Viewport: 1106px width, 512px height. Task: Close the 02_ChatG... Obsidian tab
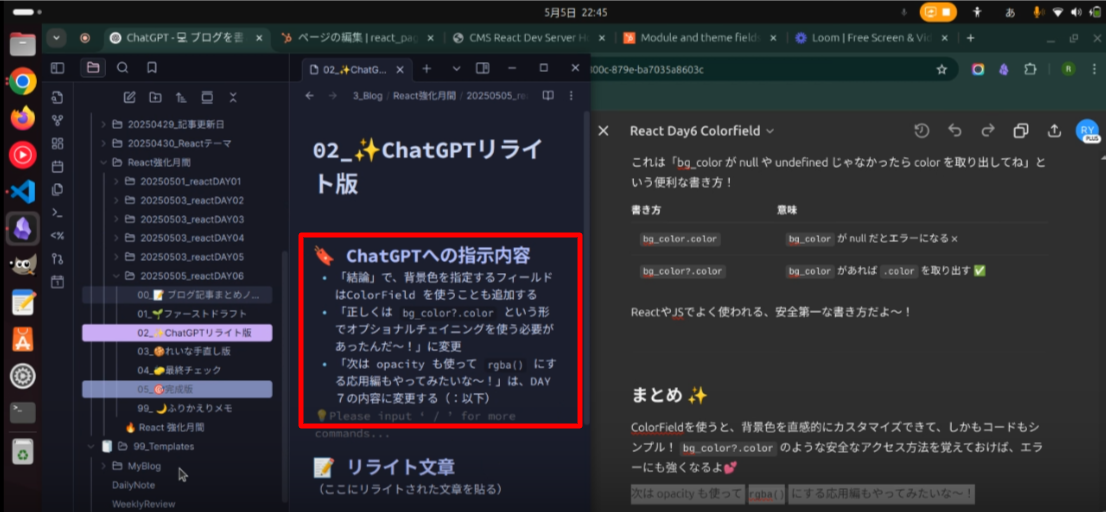[401, 69]
